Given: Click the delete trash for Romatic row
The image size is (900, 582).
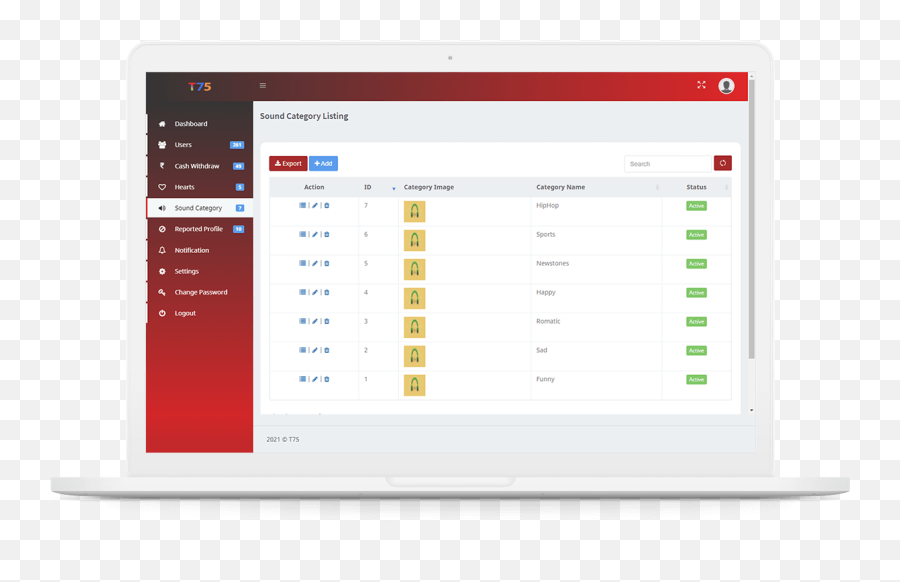Looking at the screenshot, I should point(327,321).
